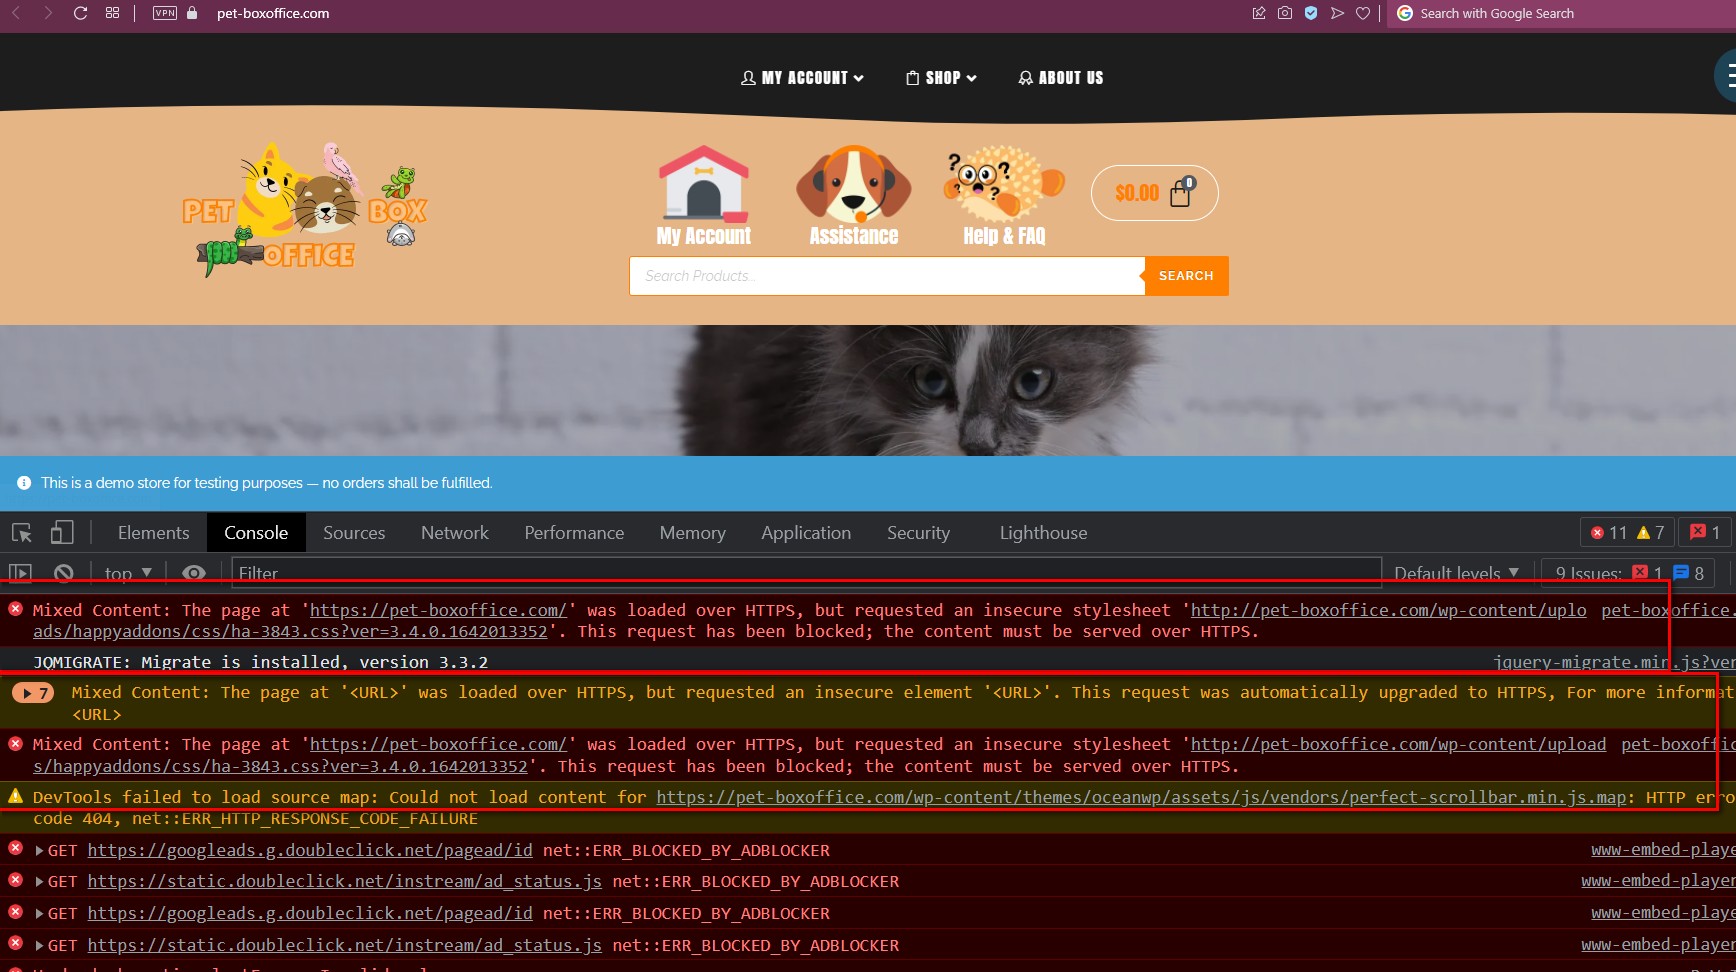Switch to the Performance tab
Viewport: 1736px width, 972px height.
574,533
